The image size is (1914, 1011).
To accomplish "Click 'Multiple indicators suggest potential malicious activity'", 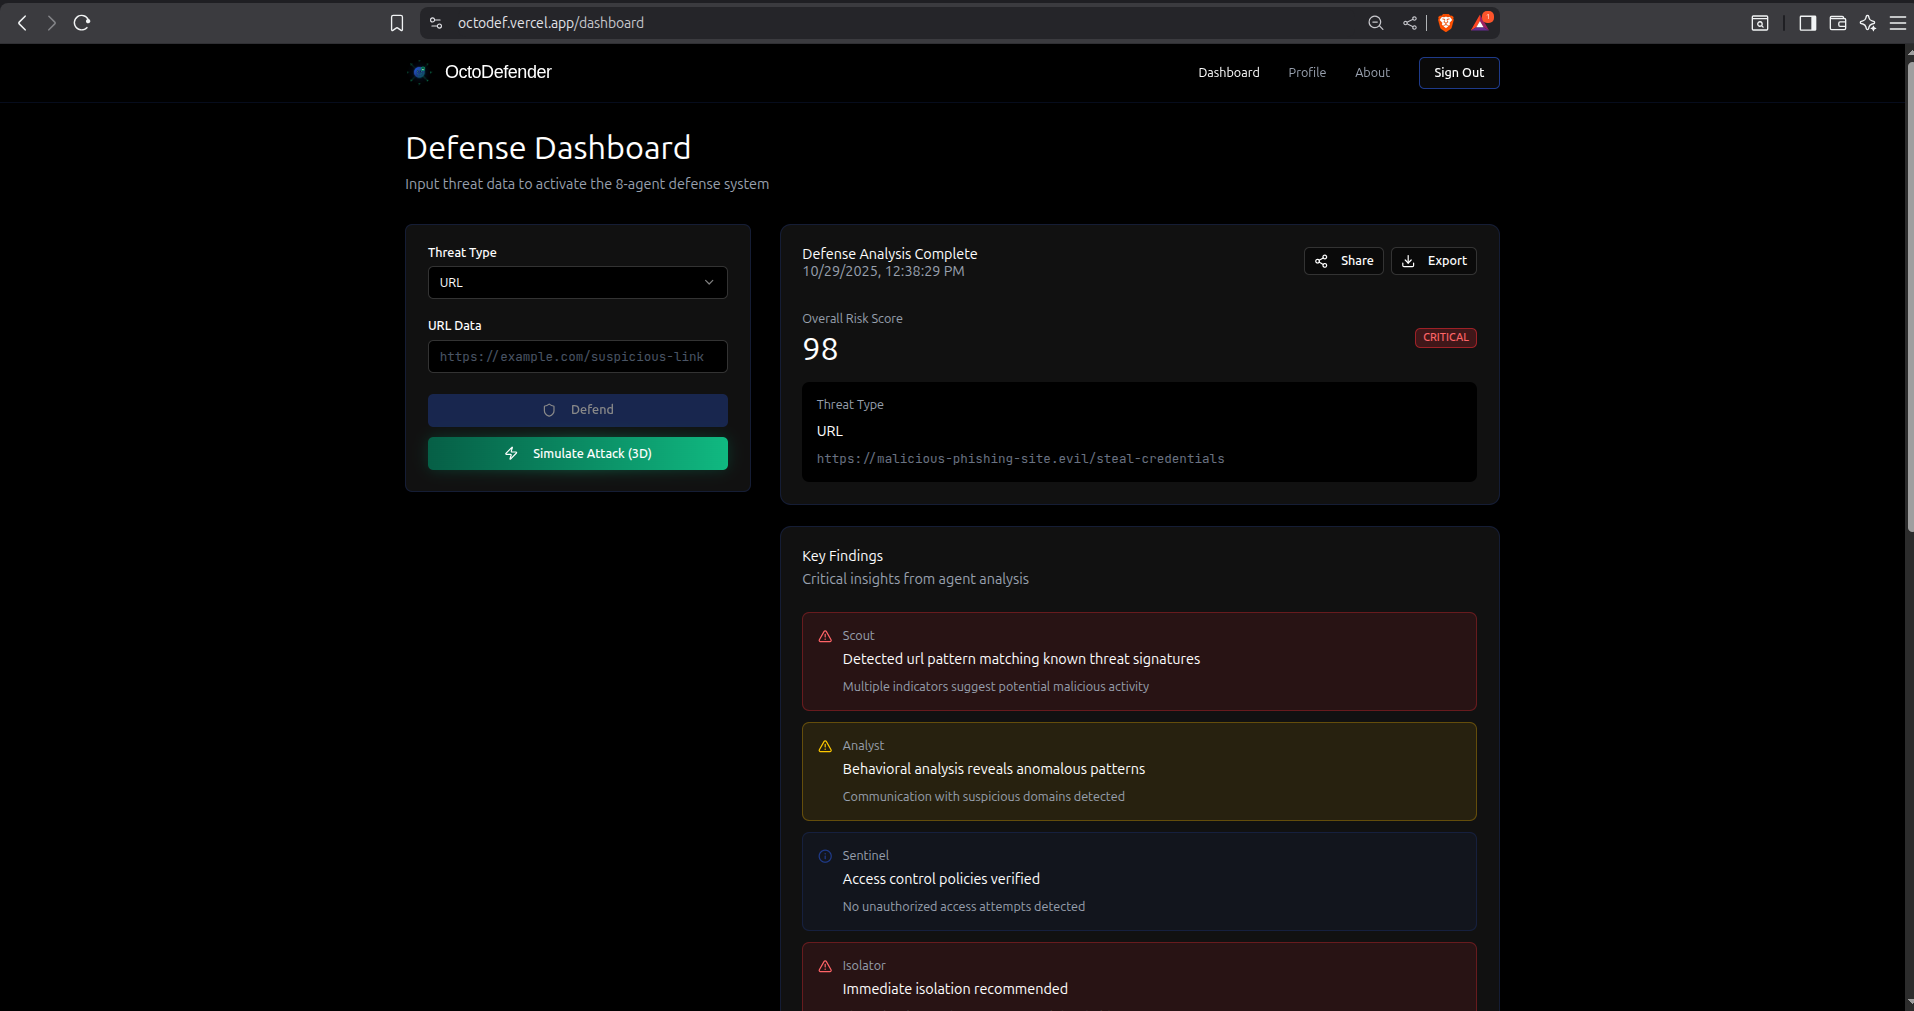I will click(996, 687).
